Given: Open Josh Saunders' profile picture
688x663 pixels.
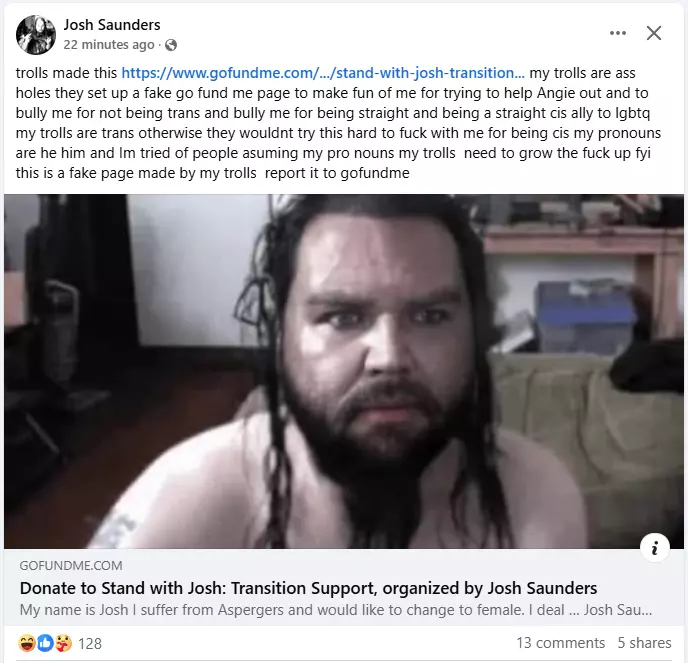Looking at the screenshot, I should pyautogui.click(x=36, y=35).
